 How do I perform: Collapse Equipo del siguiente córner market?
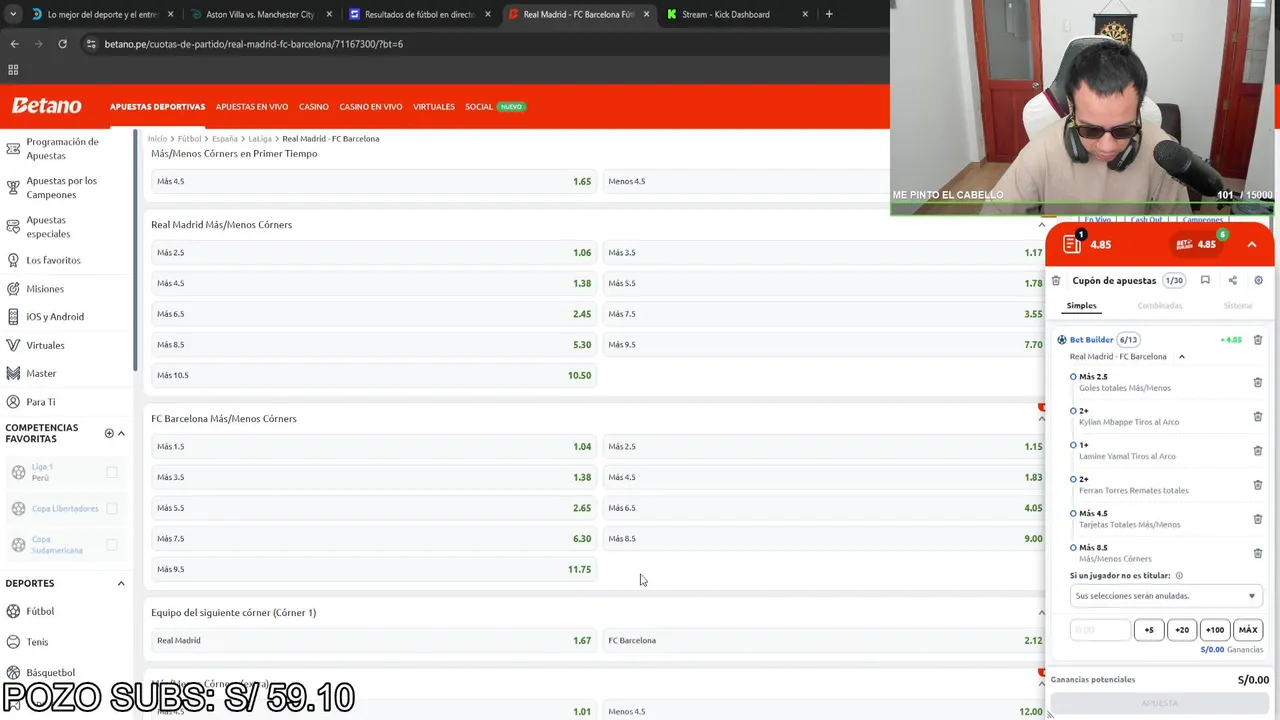point(1041,613)
